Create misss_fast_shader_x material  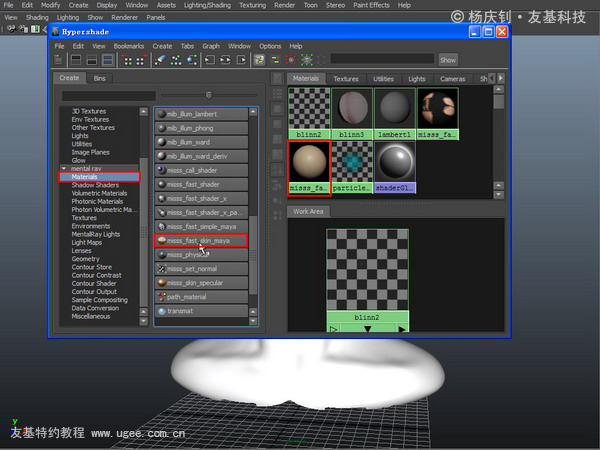(x=201, y=199)
